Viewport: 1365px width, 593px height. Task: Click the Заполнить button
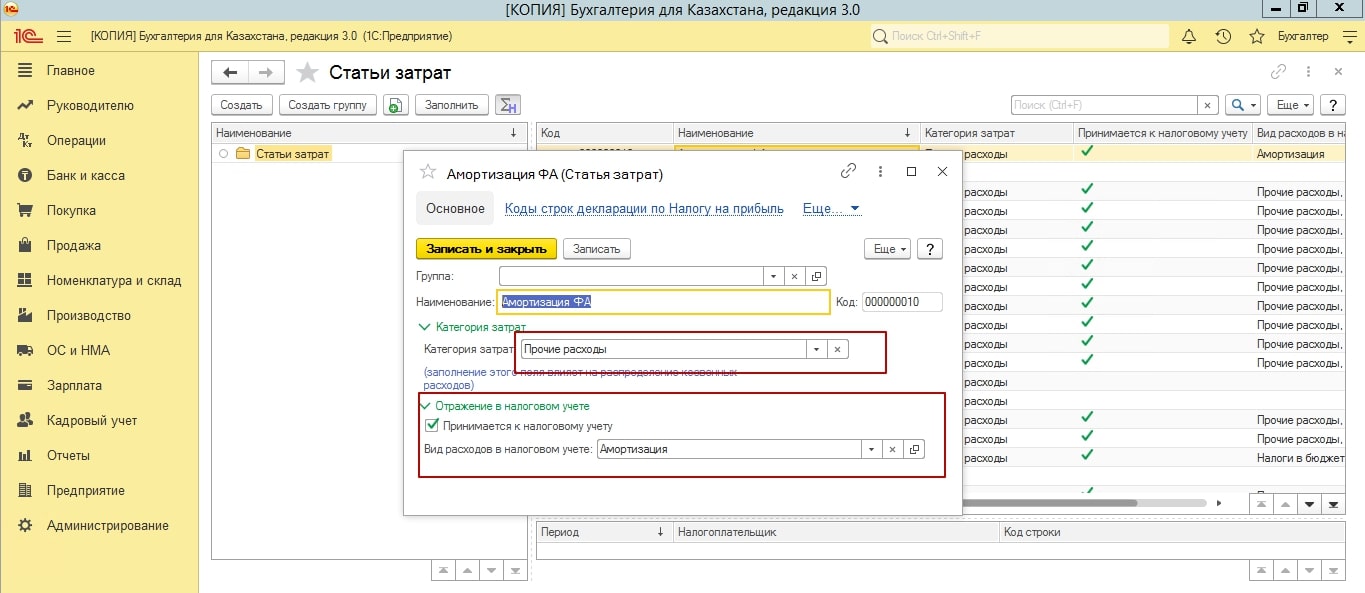coord(451,105)
